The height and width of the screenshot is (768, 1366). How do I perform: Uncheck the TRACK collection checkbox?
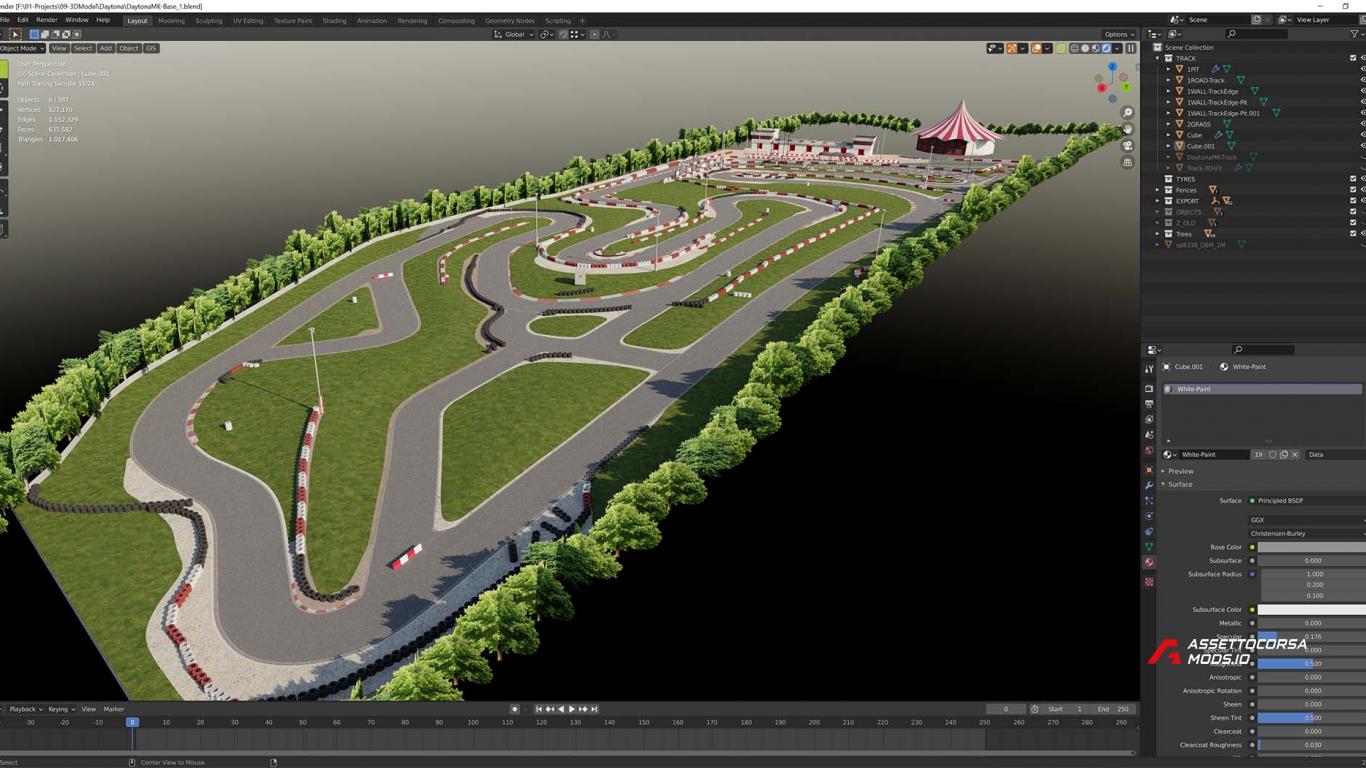(1353, 58)
